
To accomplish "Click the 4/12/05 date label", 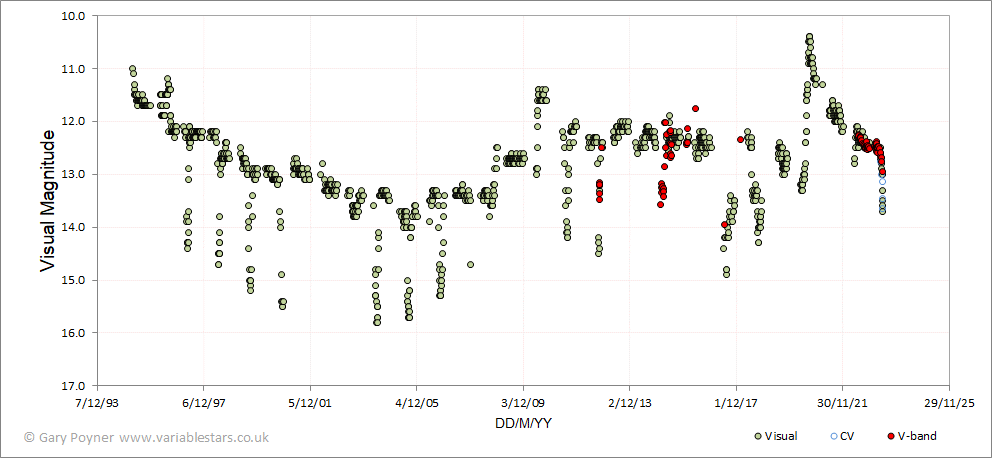I will click(x=416, y=403).
